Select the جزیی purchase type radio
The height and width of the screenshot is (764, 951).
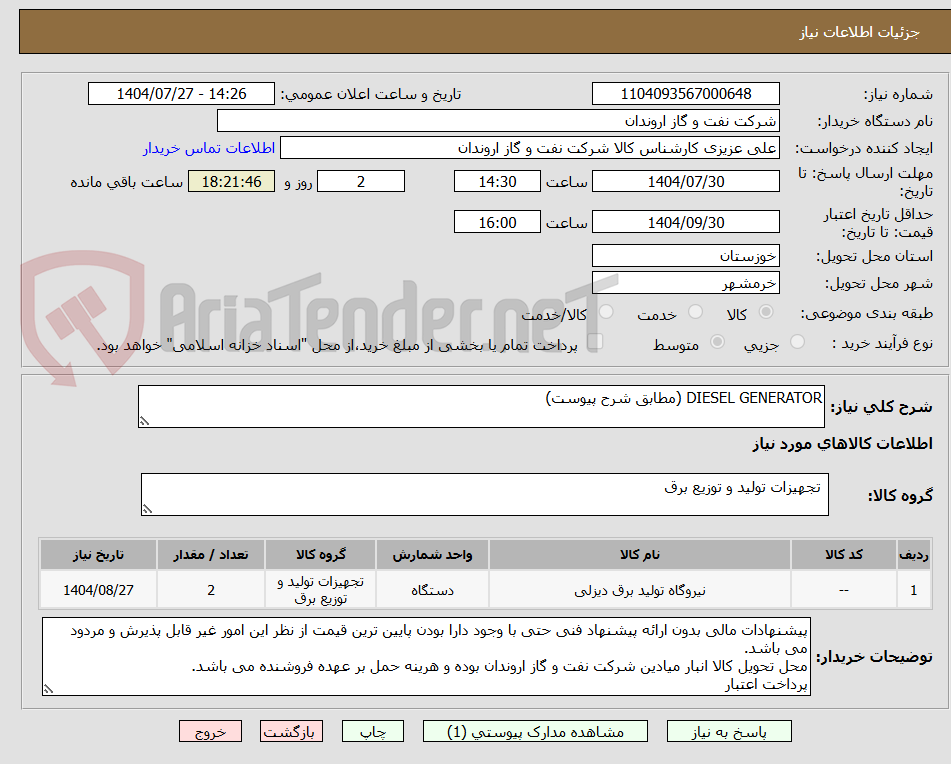pyautogui.click(x=798, y=342)
